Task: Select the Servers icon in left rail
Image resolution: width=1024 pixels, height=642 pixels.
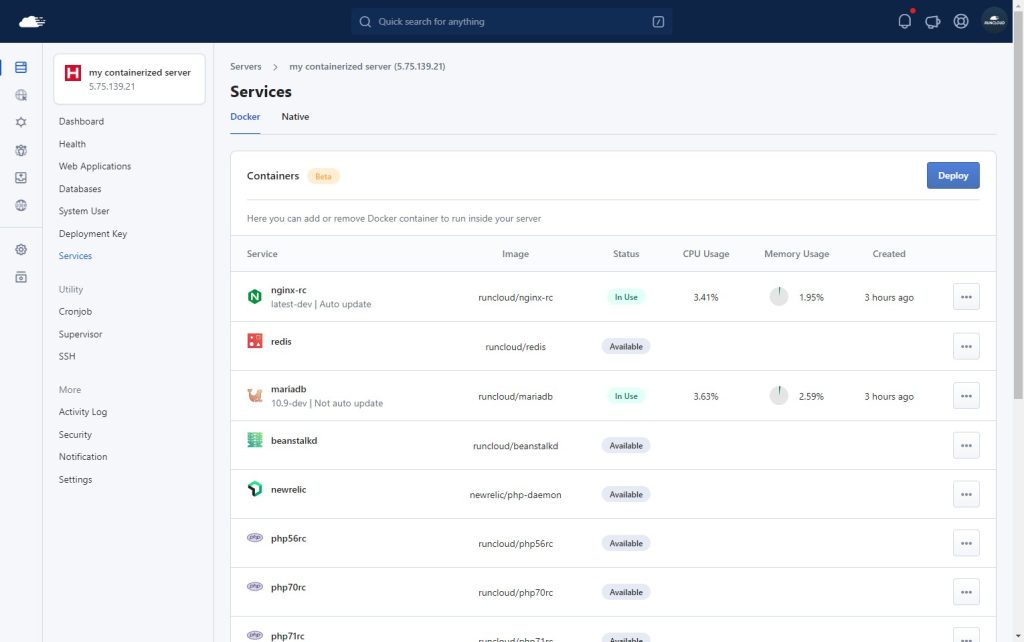Action: tap(21, 67)
